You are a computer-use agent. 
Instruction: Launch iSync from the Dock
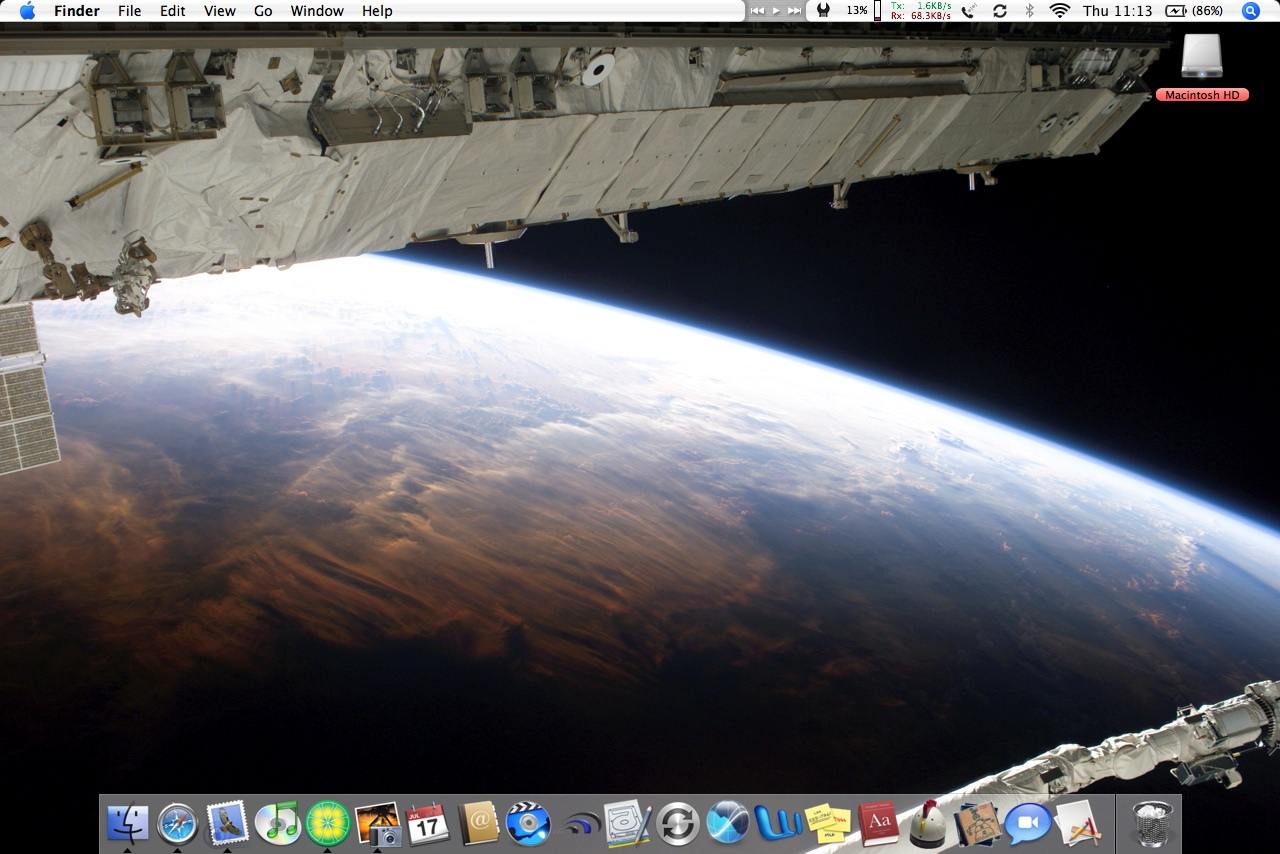[678, 824]
